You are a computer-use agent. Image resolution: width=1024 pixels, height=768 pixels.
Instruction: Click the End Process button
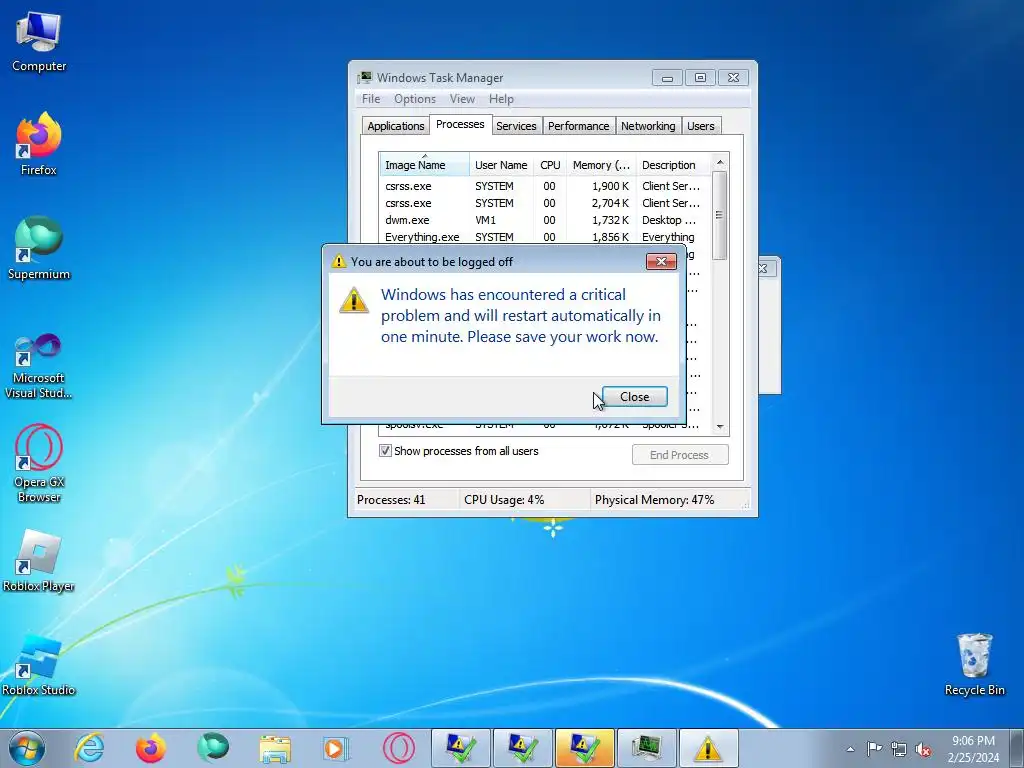click(680, 455)
